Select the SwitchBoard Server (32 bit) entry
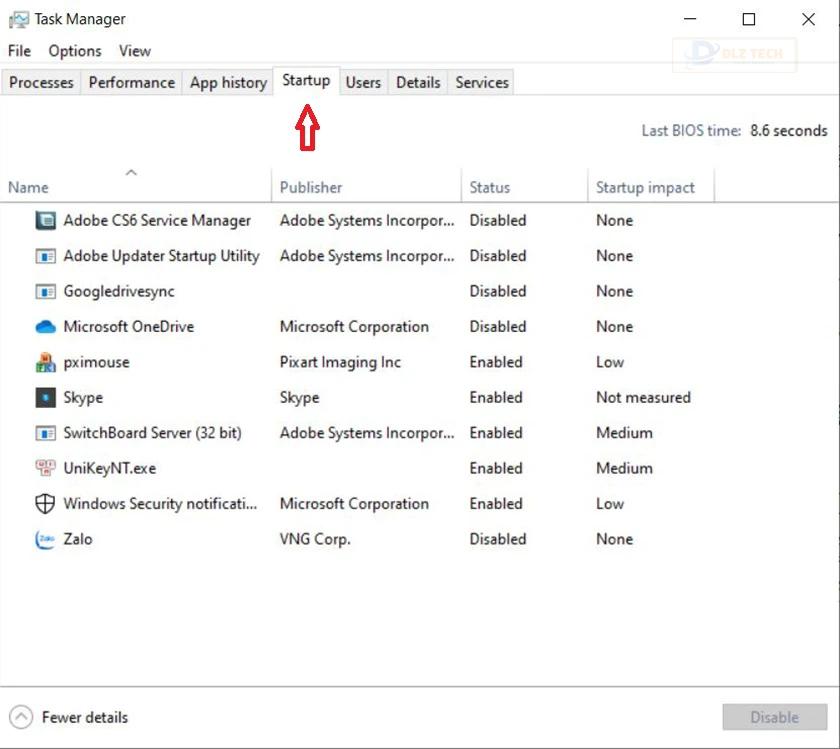 coord(153,433)
